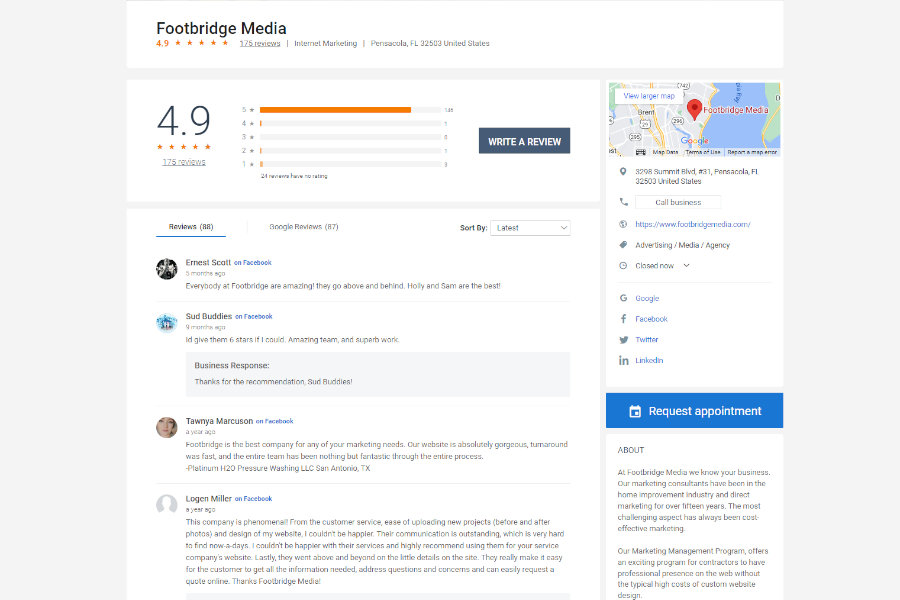The image size is (900, 600).
Task: Click Ernest Scott's profile avatar
Action: (x=166, y=269)
